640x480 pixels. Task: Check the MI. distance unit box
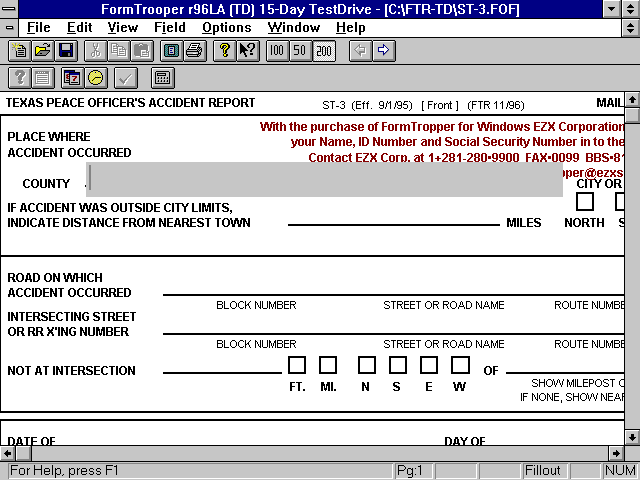pyautogui.click(x=328, y=365)
